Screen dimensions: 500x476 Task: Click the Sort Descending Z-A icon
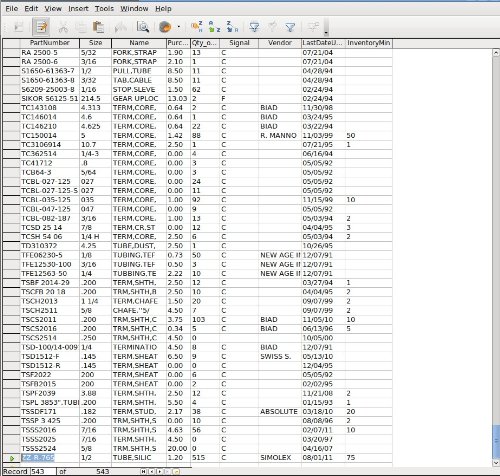(x=232, y=27)
